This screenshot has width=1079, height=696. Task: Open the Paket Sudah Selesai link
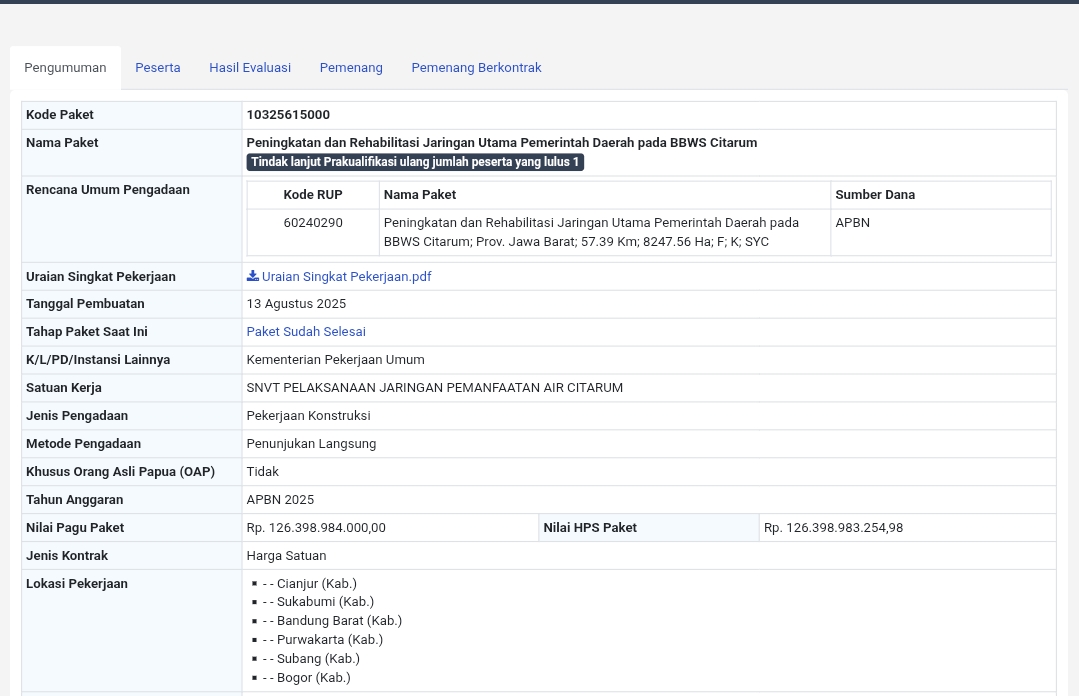click(305, 332)
